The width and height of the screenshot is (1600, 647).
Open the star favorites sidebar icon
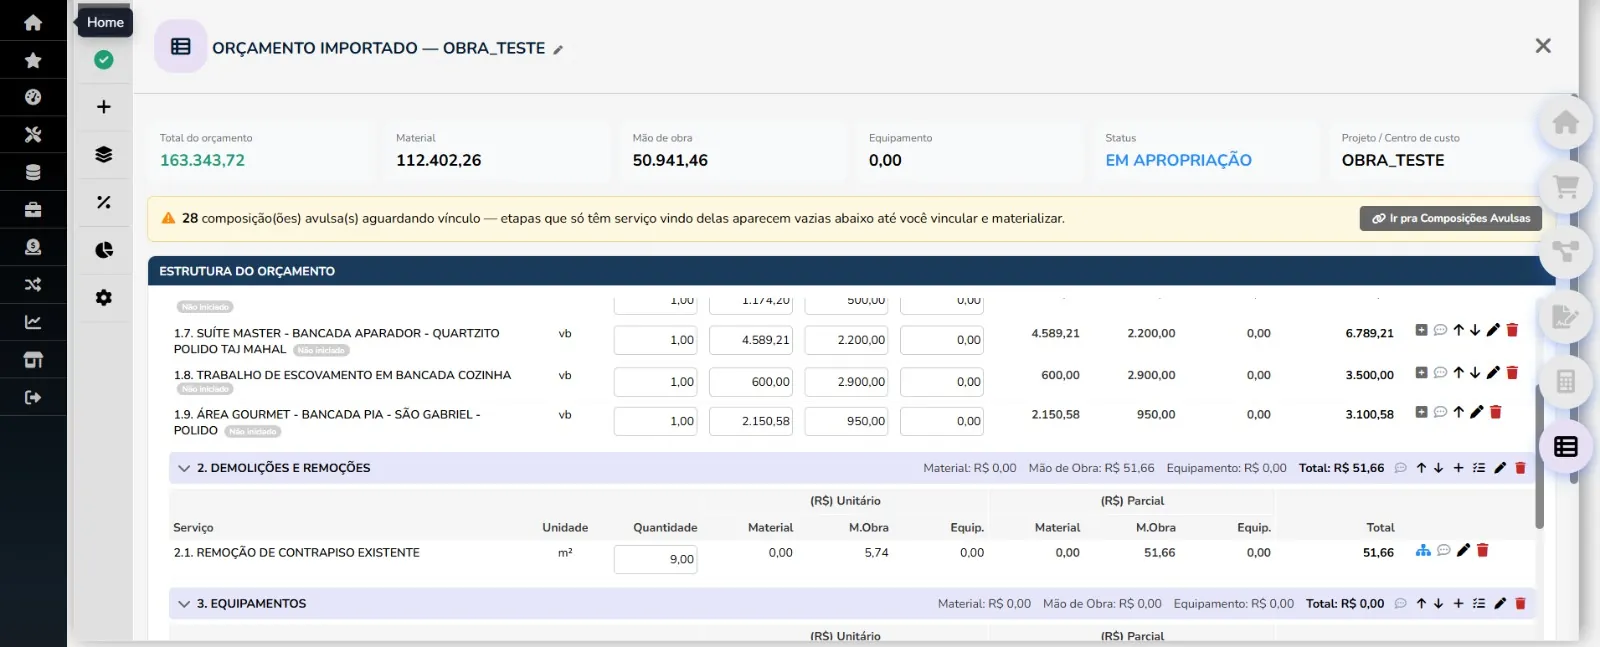pyautogui.click(x=33, y=60)
